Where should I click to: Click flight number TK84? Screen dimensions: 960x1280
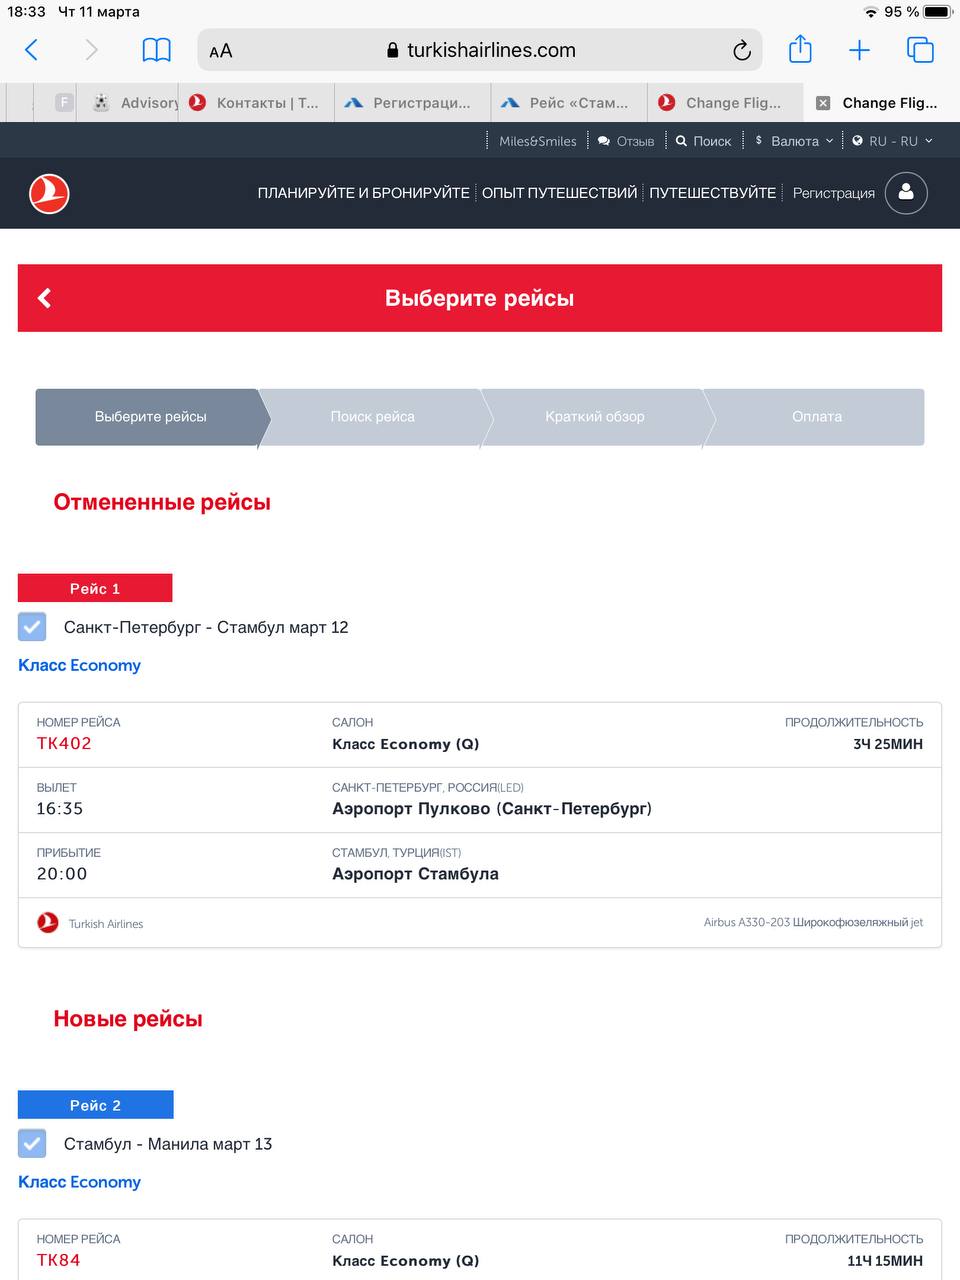tap(58, 1260)
